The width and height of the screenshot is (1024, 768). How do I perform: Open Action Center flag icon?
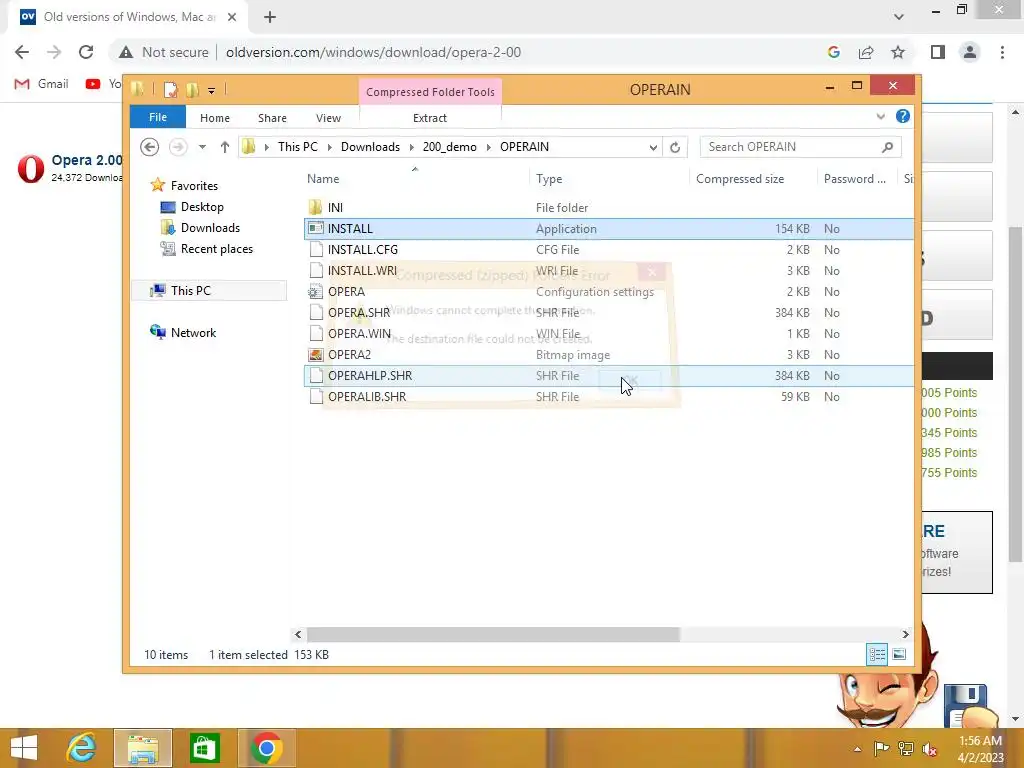882,749
